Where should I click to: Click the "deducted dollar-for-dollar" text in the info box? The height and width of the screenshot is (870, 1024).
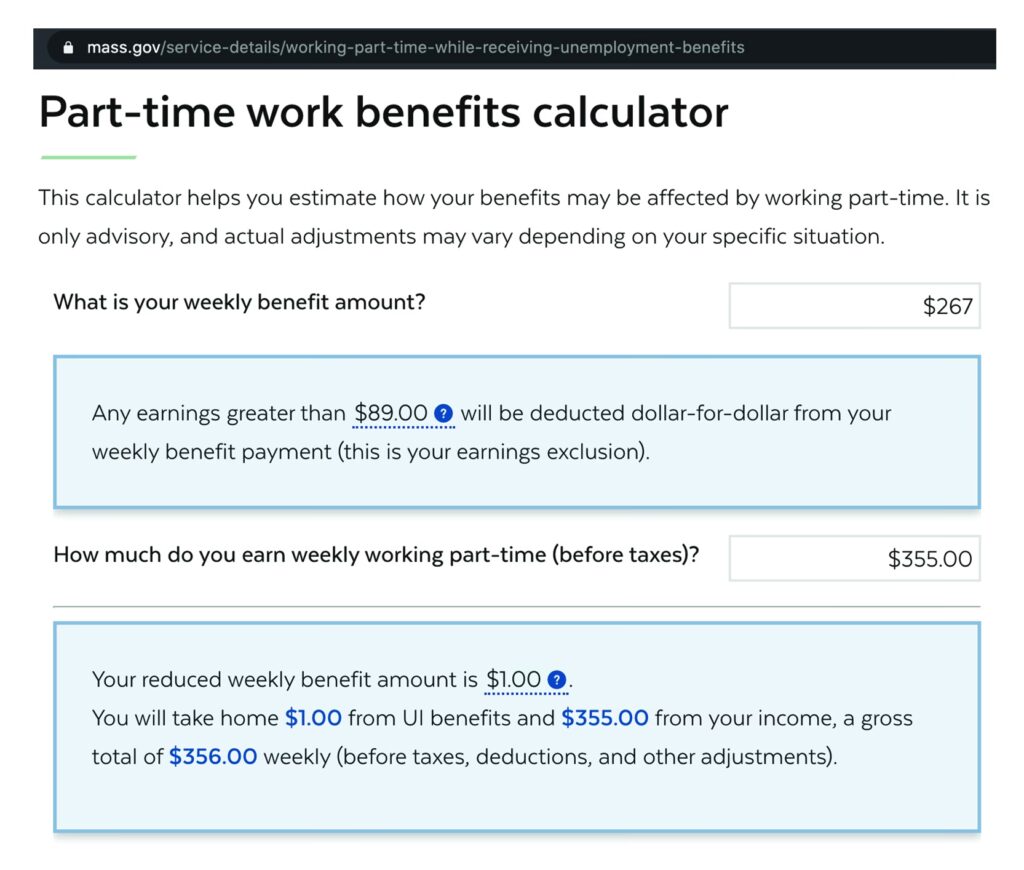660,413
